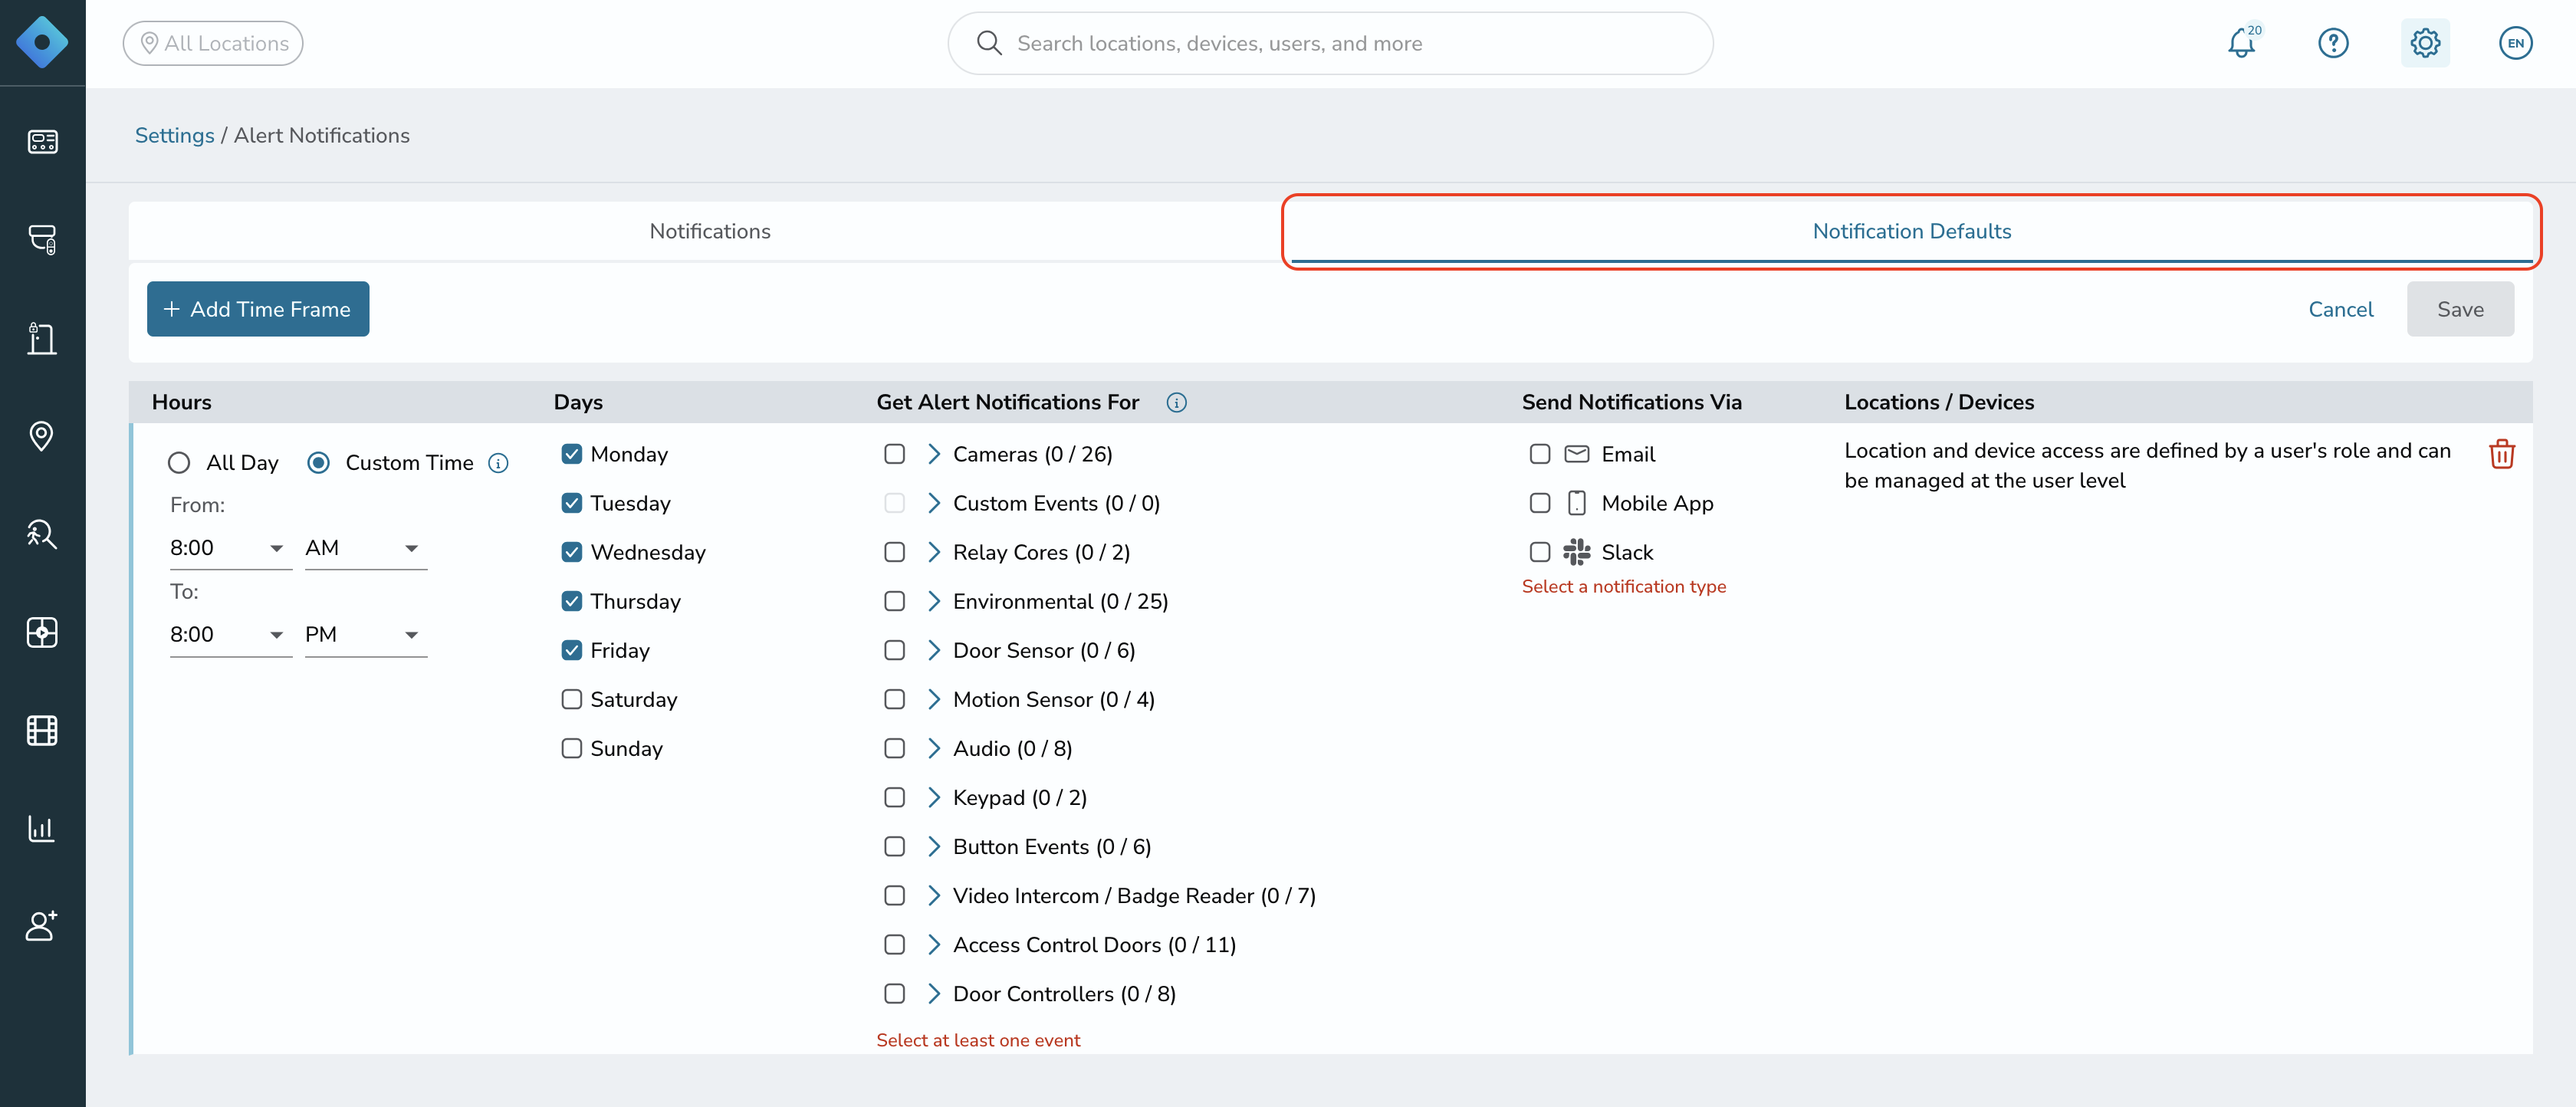Open the cameras sidebar icon
Image resolution: width=2576 pixels, height=1107 pixels.
42,240
